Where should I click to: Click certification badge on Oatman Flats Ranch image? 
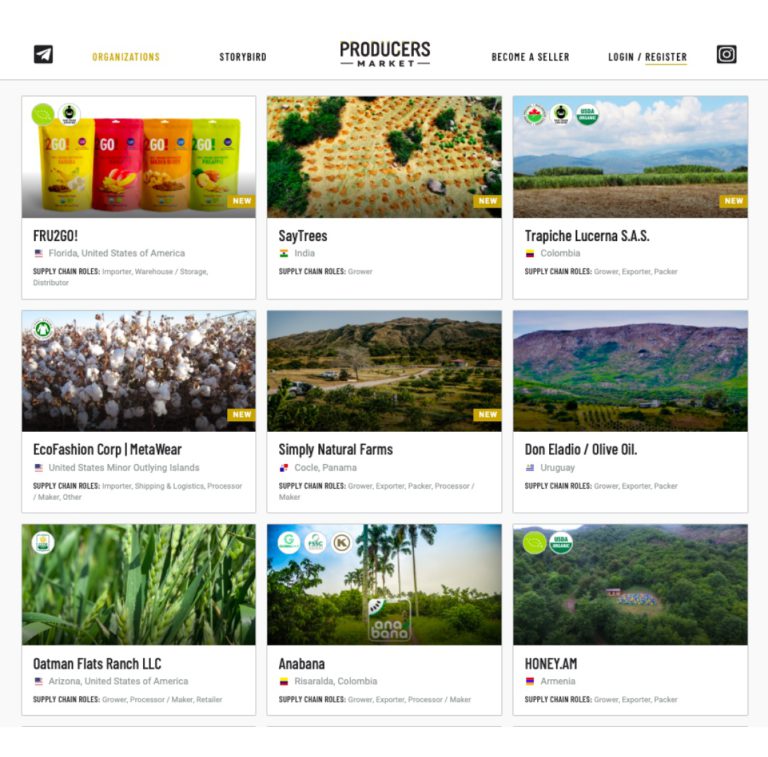(x=43, y=543)
